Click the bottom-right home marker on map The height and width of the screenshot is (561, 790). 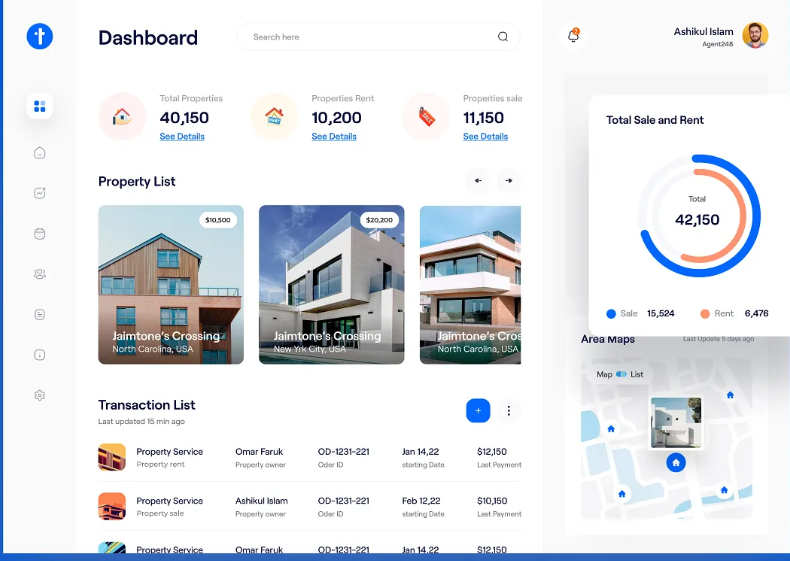[x=724, y=490]
